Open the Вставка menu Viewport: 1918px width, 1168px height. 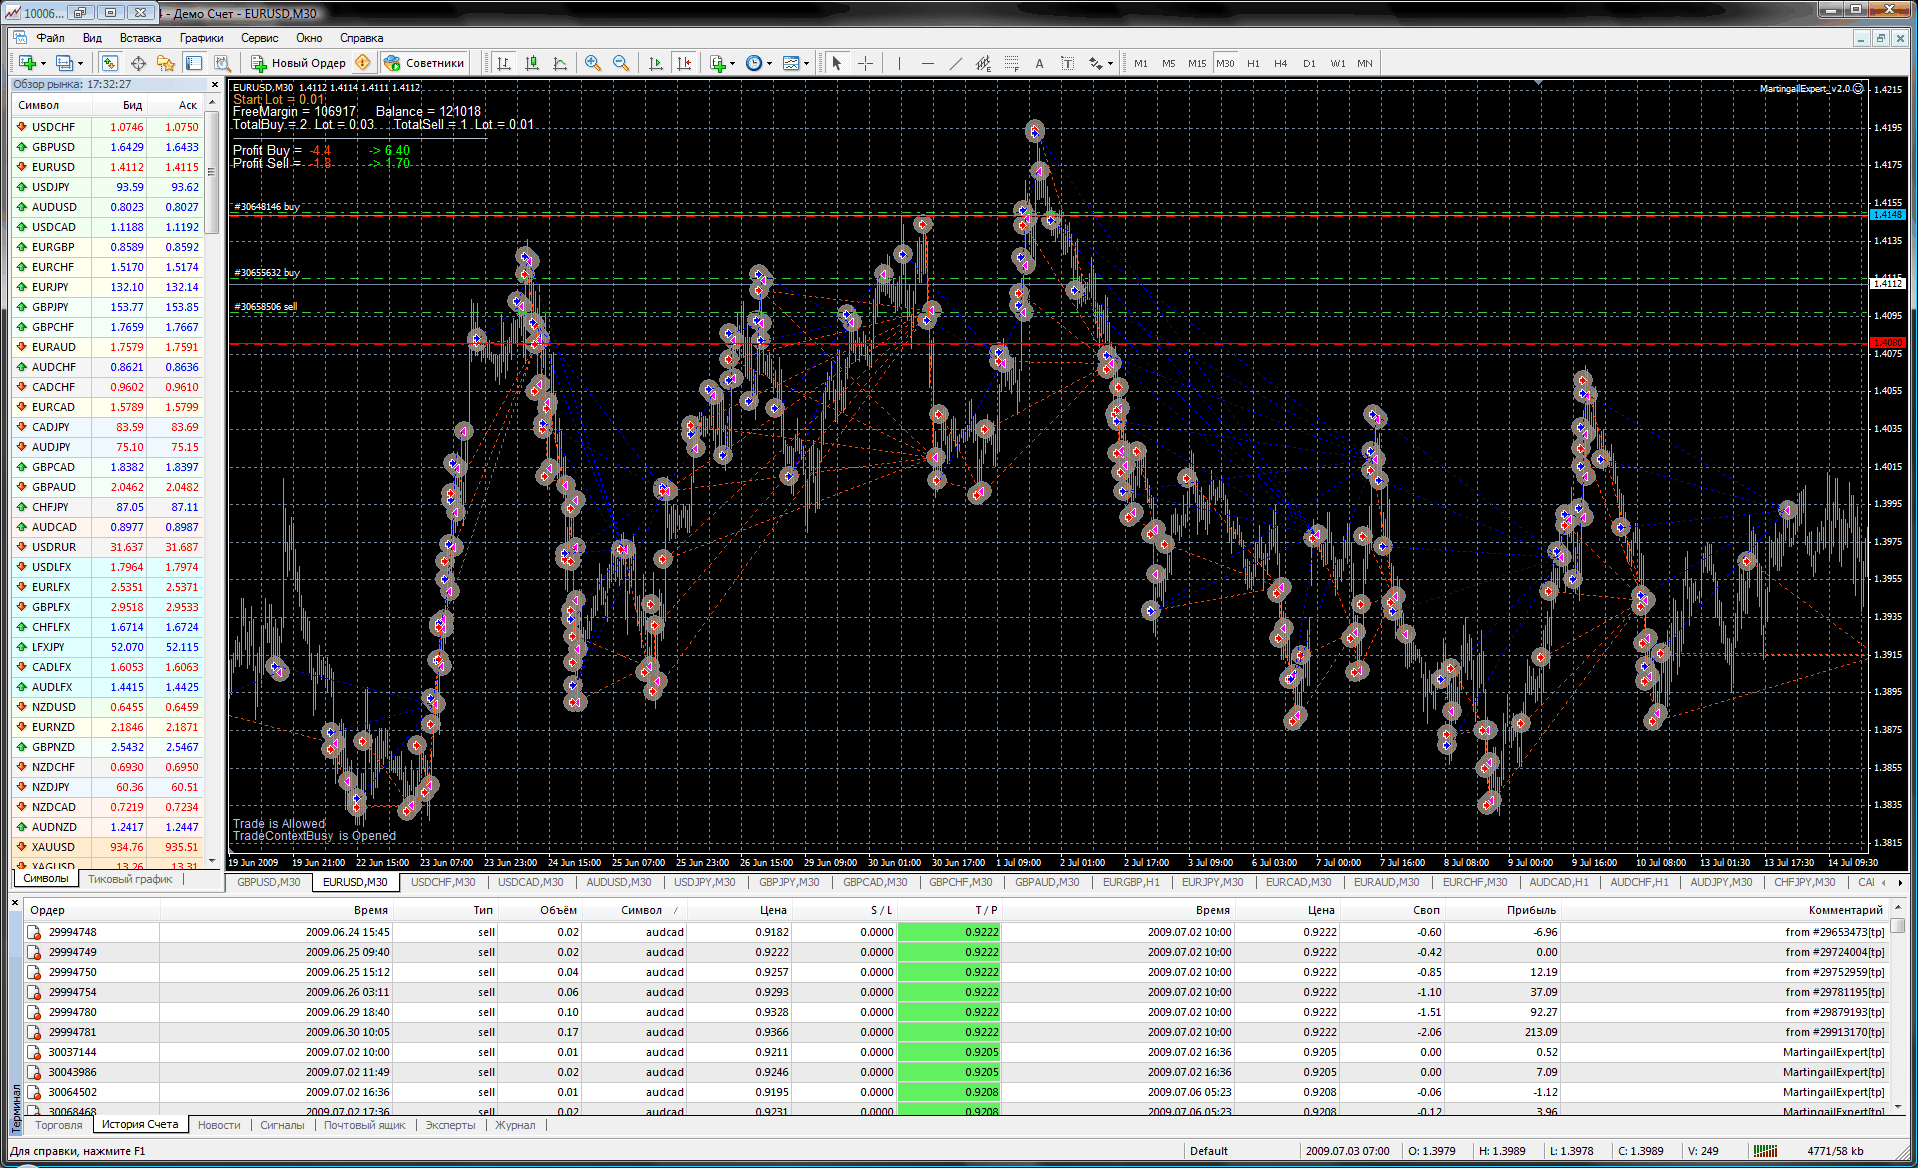140,38
